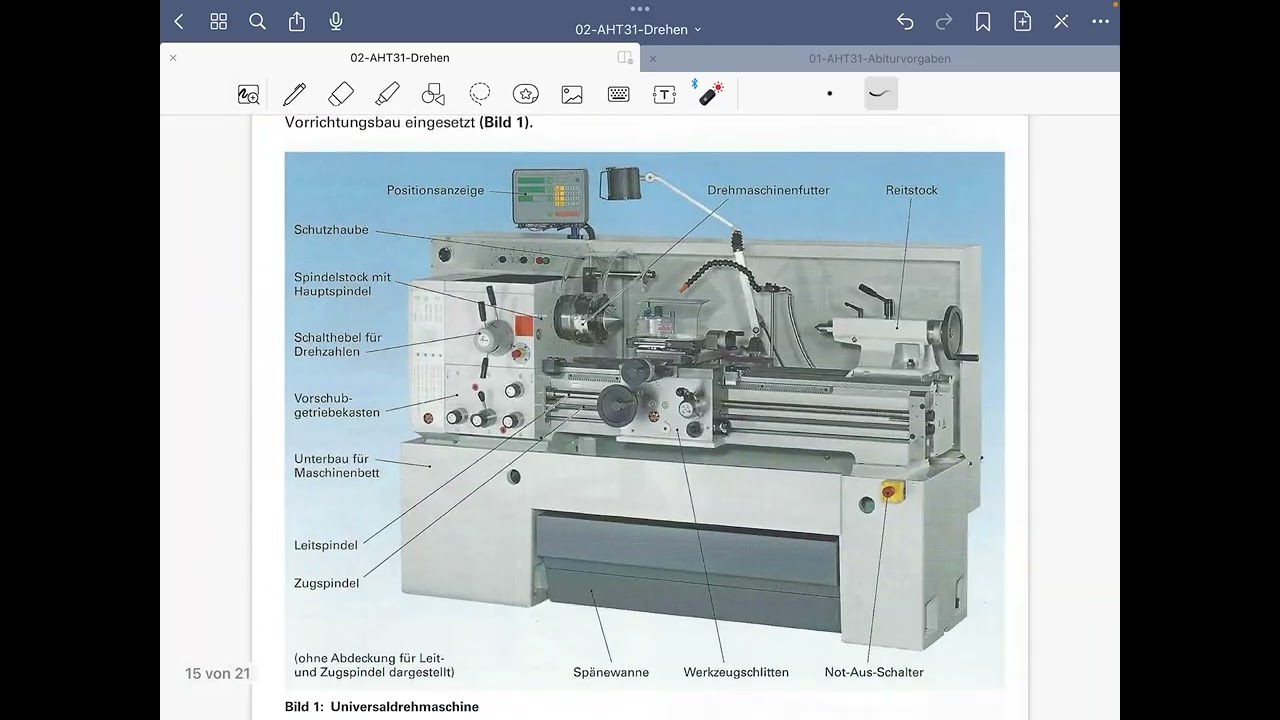
Task: Select the Pen tool
Action: [x=294, y=94]
